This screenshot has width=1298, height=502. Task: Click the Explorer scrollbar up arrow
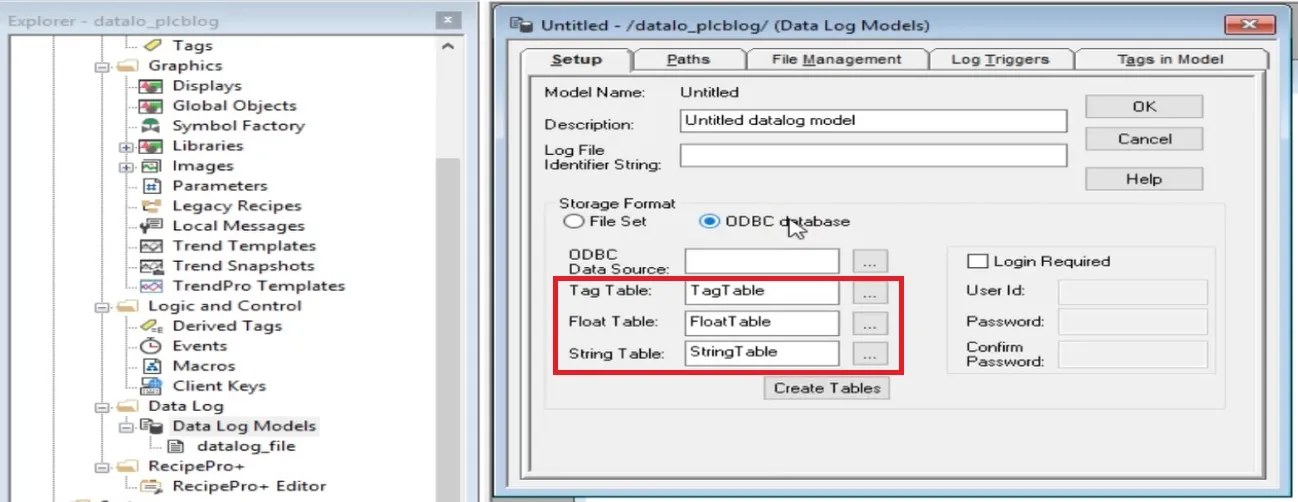pyautogui.click(x=447, y=47)
